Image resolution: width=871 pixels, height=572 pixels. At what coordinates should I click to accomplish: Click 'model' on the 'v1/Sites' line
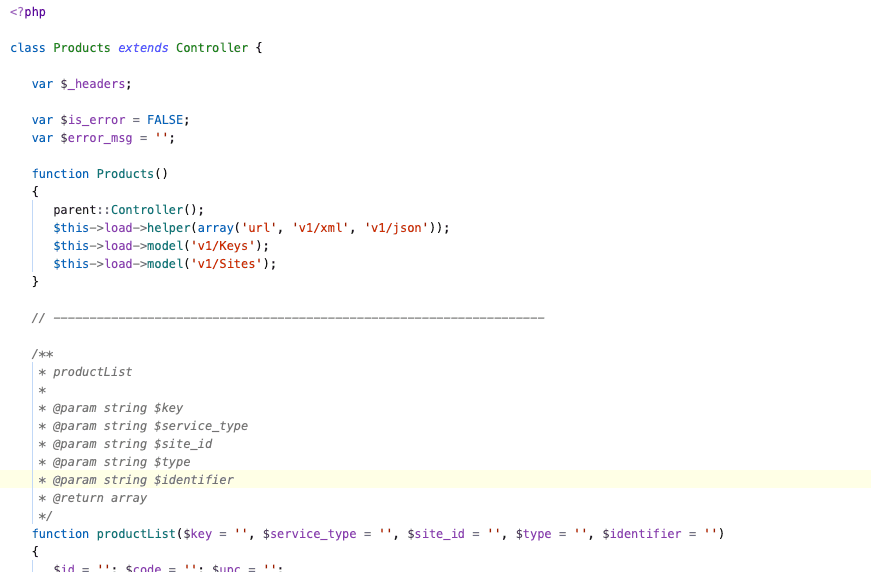pos(165,264)
